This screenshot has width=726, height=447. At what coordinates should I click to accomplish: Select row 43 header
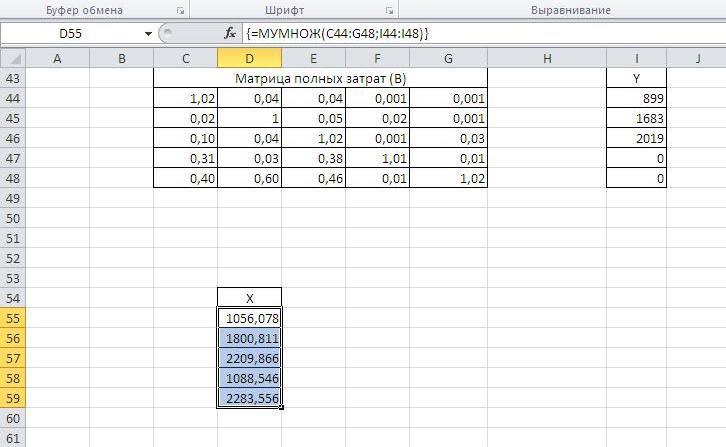pos(13,78)
